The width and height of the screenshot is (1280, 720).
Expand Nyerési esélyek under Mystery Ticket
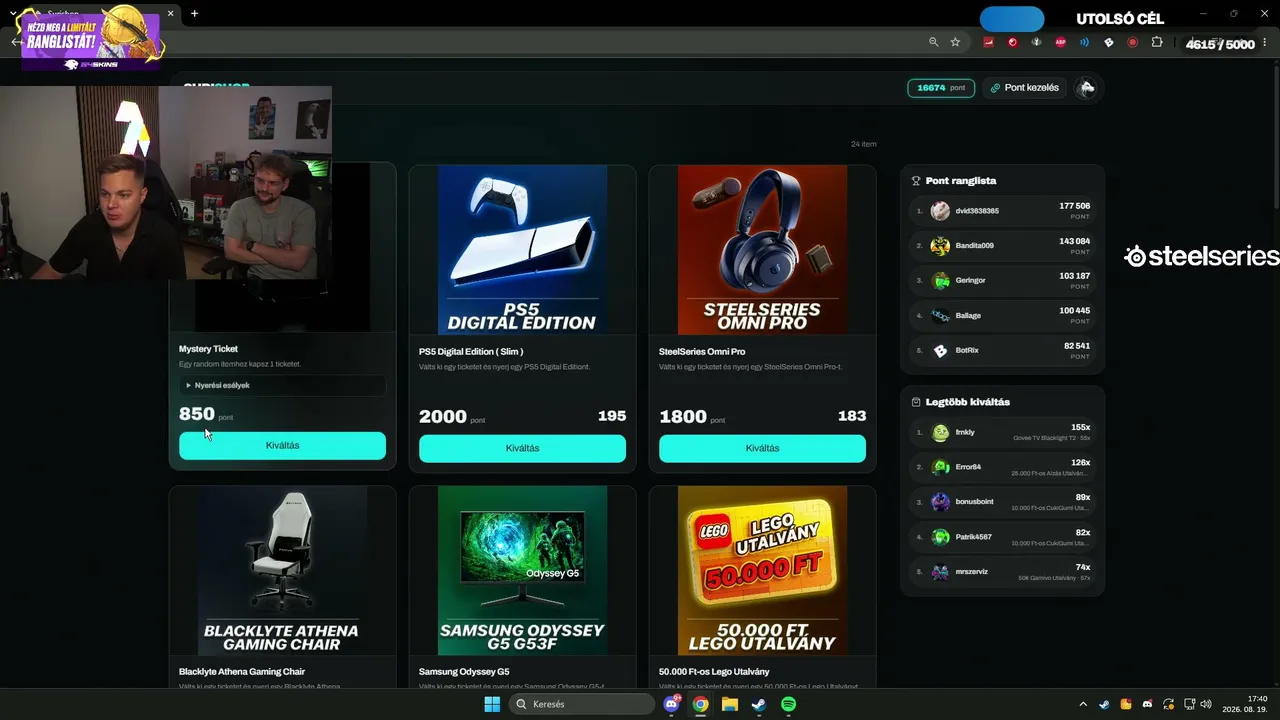point(282,385)
